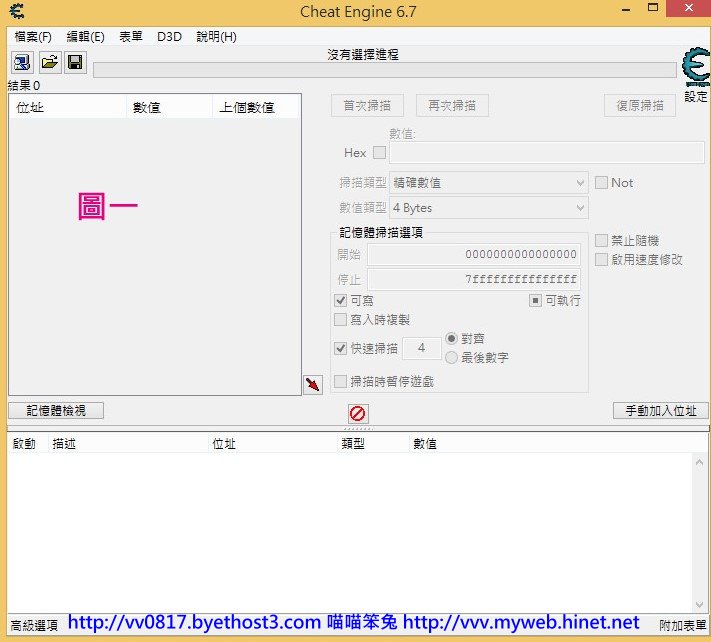Click the 結果 0 results count label

point(24,86)
